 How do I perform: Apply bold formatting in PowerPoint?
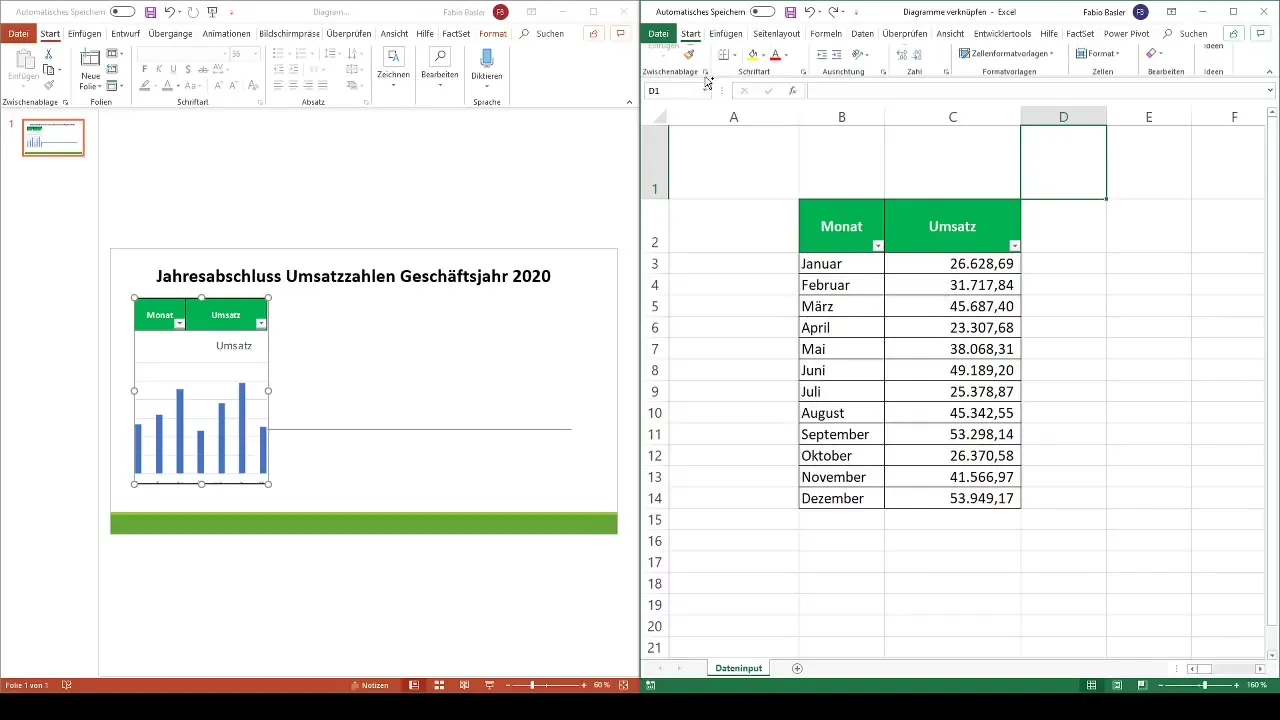click(x=146, y=69)
